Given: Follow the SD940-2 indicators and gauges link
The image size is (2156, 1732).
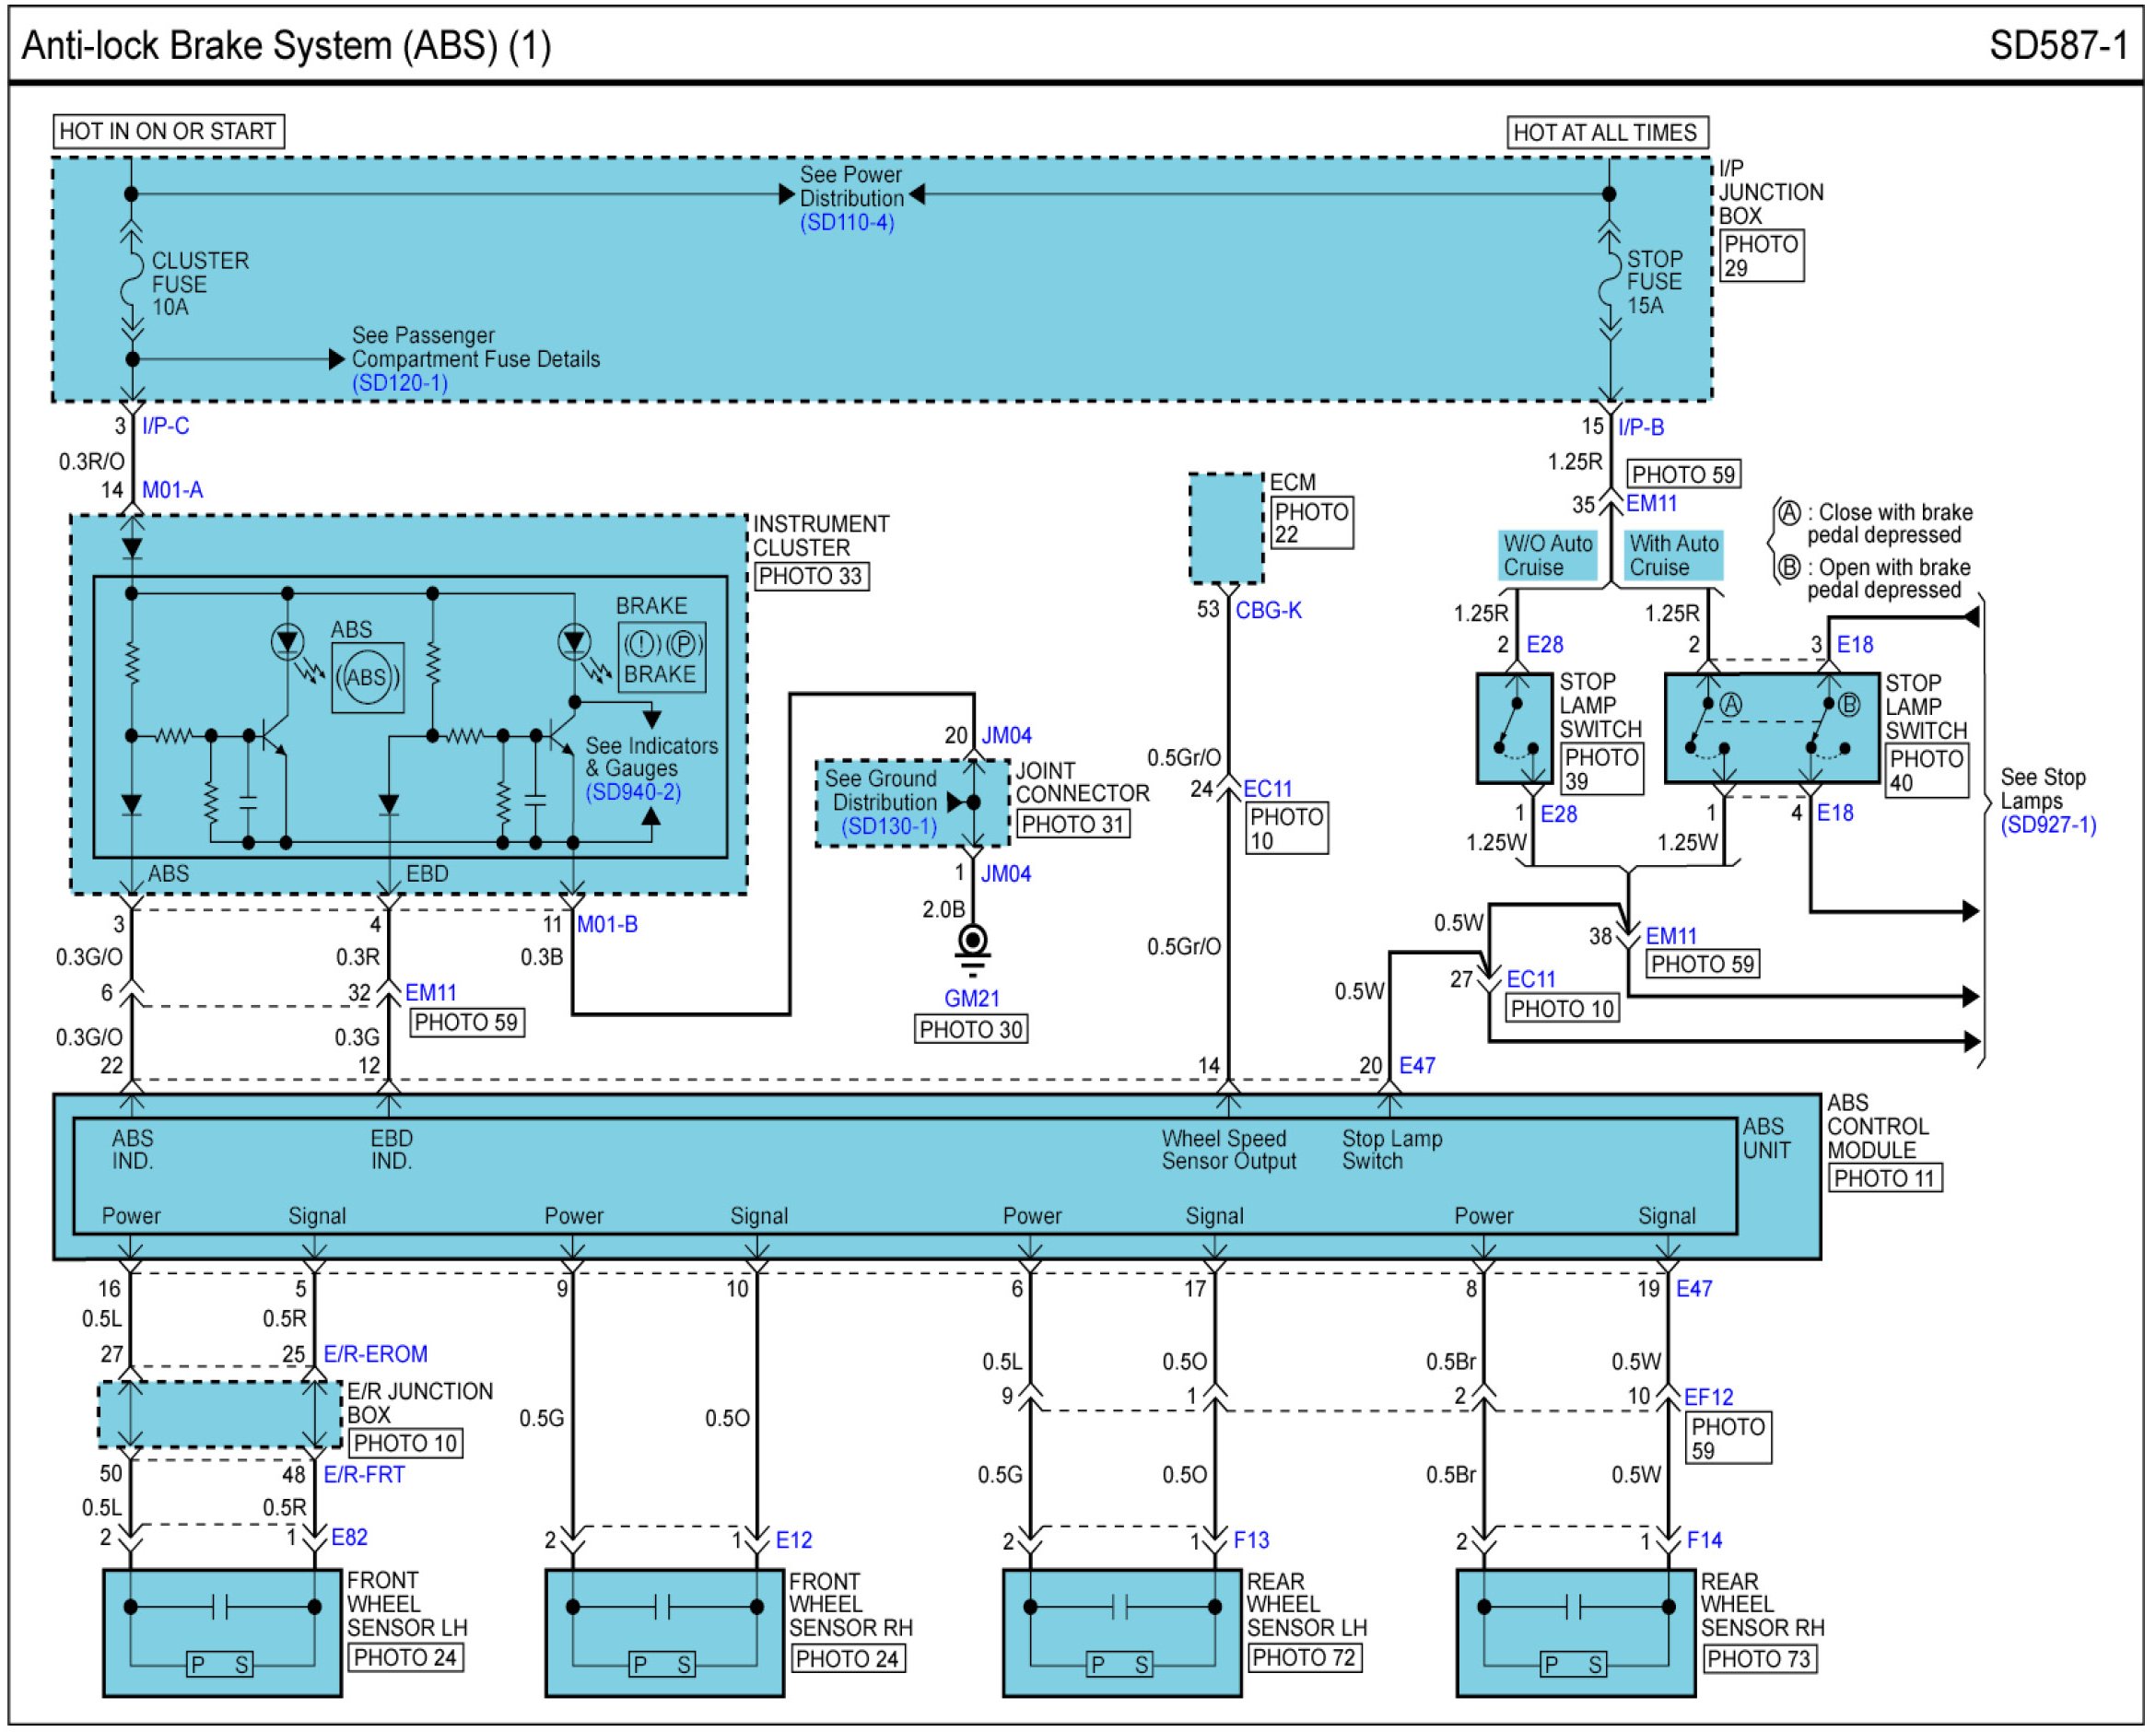Looking at the screenshot, I should click(x=633, y=792).
